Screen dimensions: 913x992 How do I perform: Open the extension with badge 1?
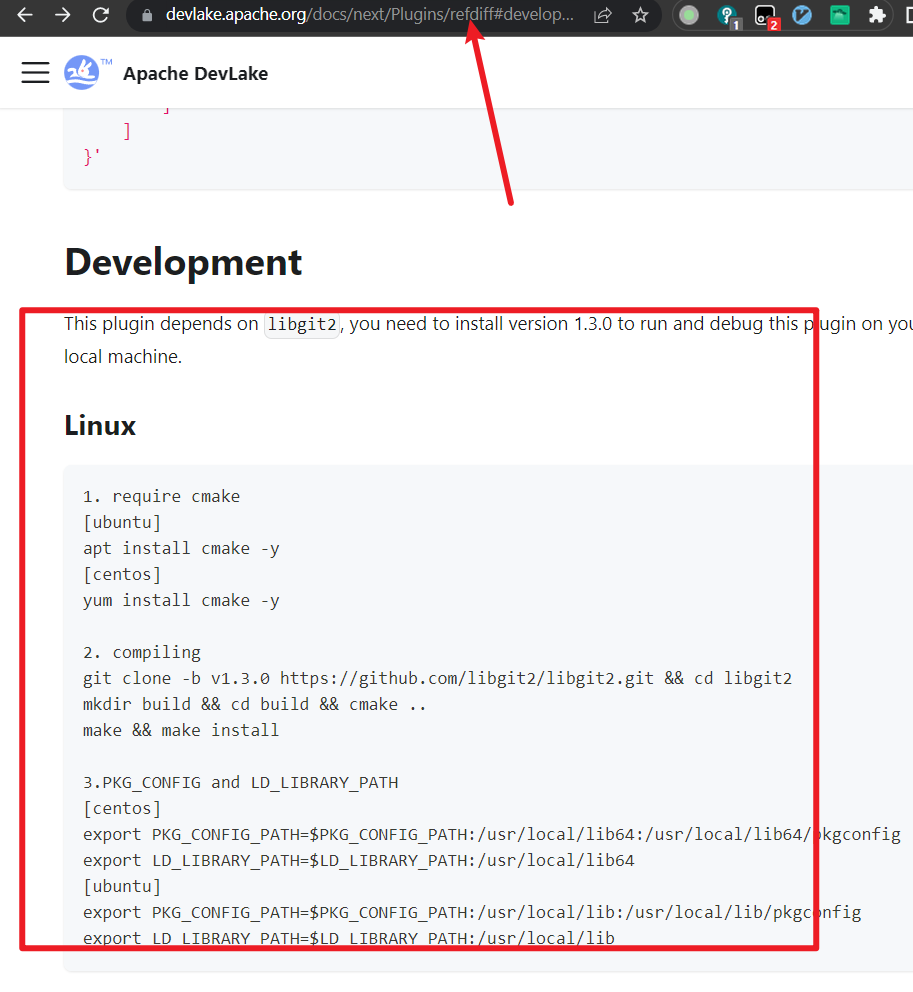pyautogui.click(x=728, y=16)
